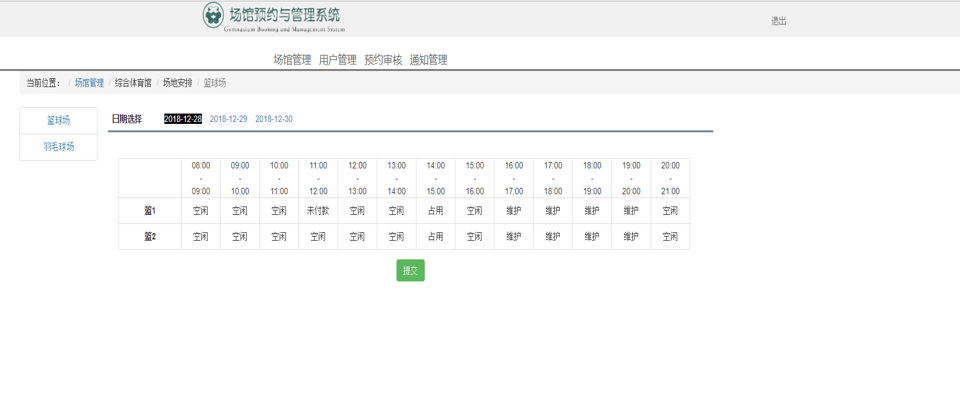Select 篮1 slot at 10:00 (空闲)
Image resolution: width=960 pixels, height=413 pixels.
pyautogui.click(x=279, y=210)
